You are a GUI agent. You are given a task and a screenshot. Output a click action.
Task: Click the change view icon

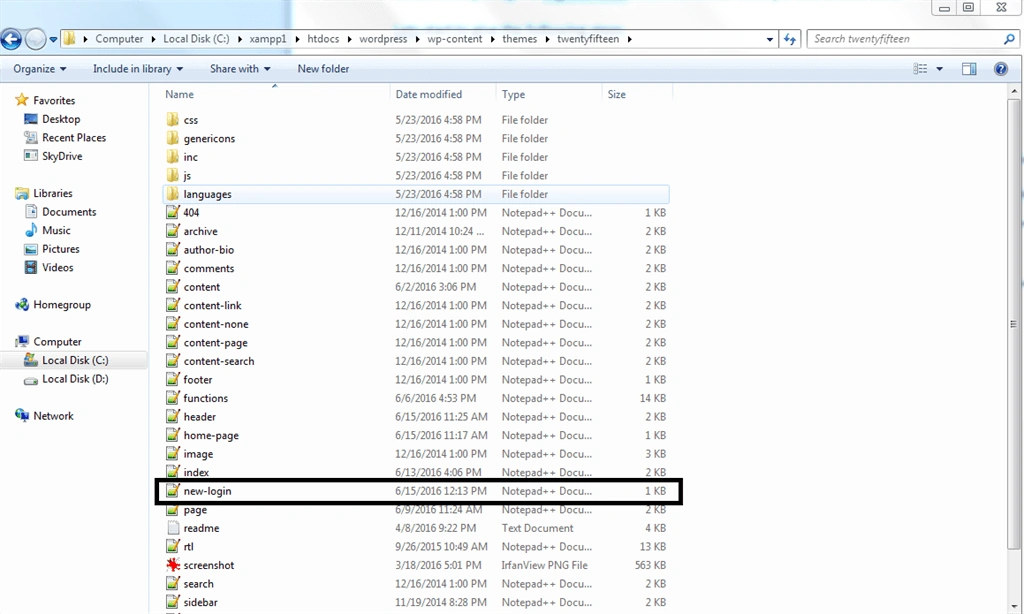point(920,69)
